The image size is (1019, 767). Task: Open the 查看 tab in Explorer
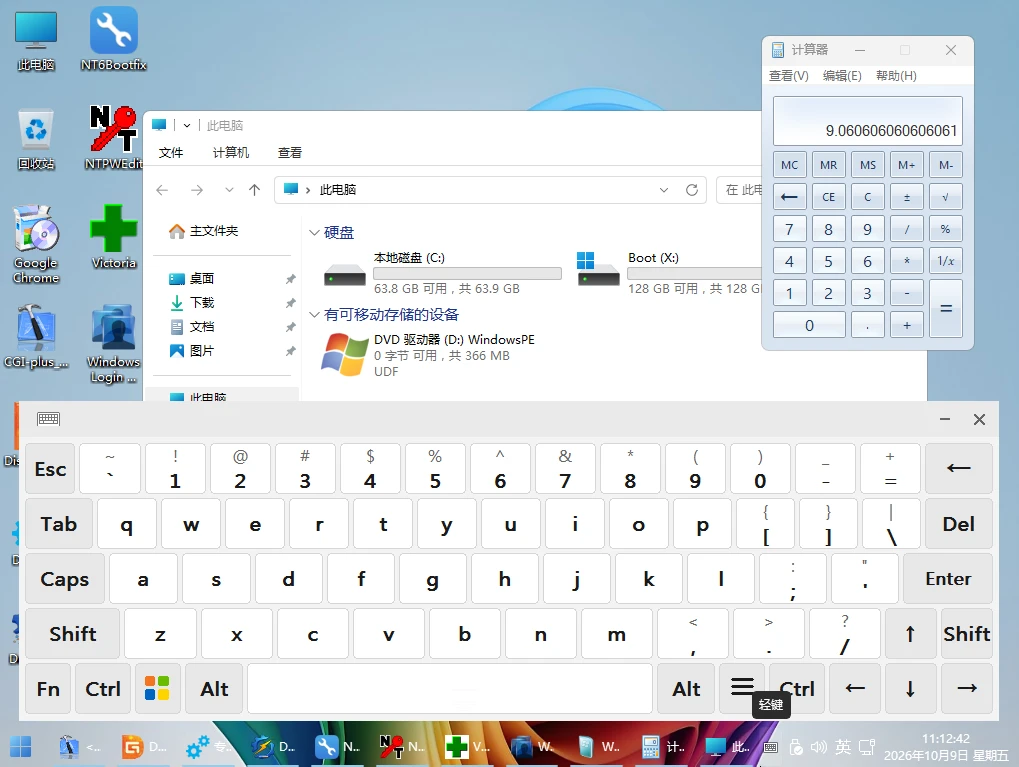coord(290,153)
